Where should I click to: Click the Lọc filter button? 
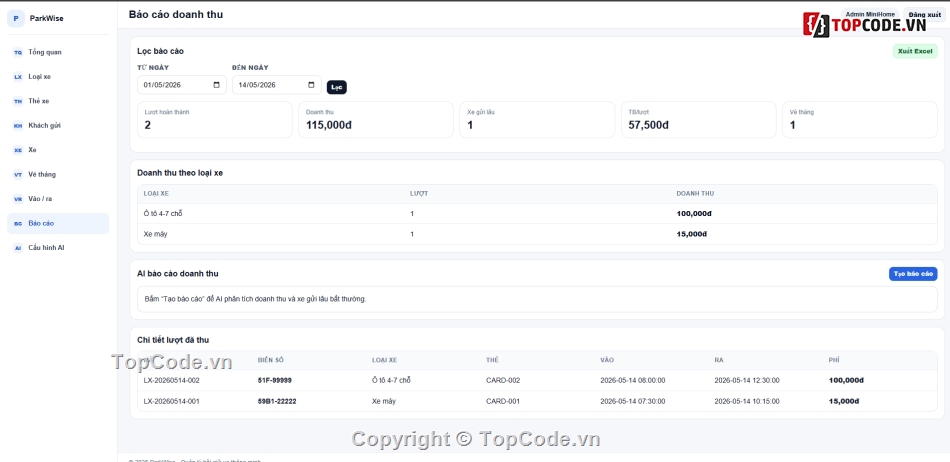[x=337, y=87]
